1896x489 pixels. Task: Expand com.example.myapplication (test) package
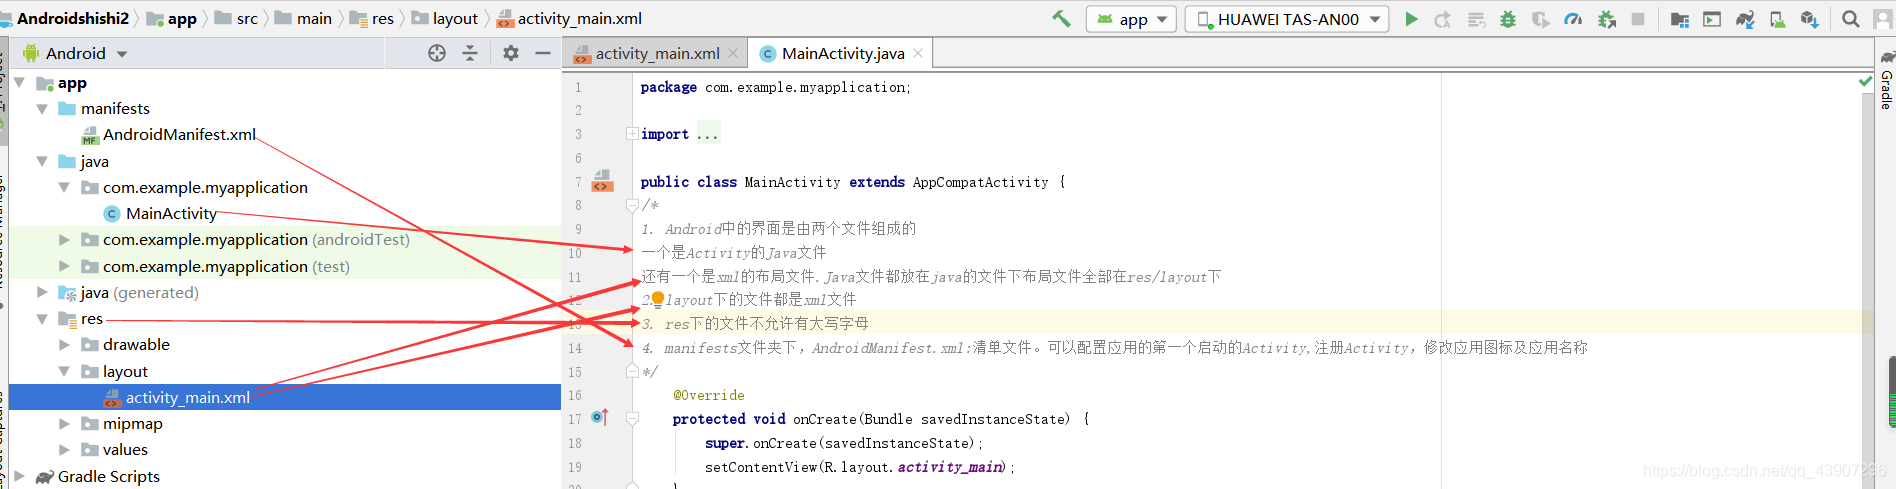64,266
